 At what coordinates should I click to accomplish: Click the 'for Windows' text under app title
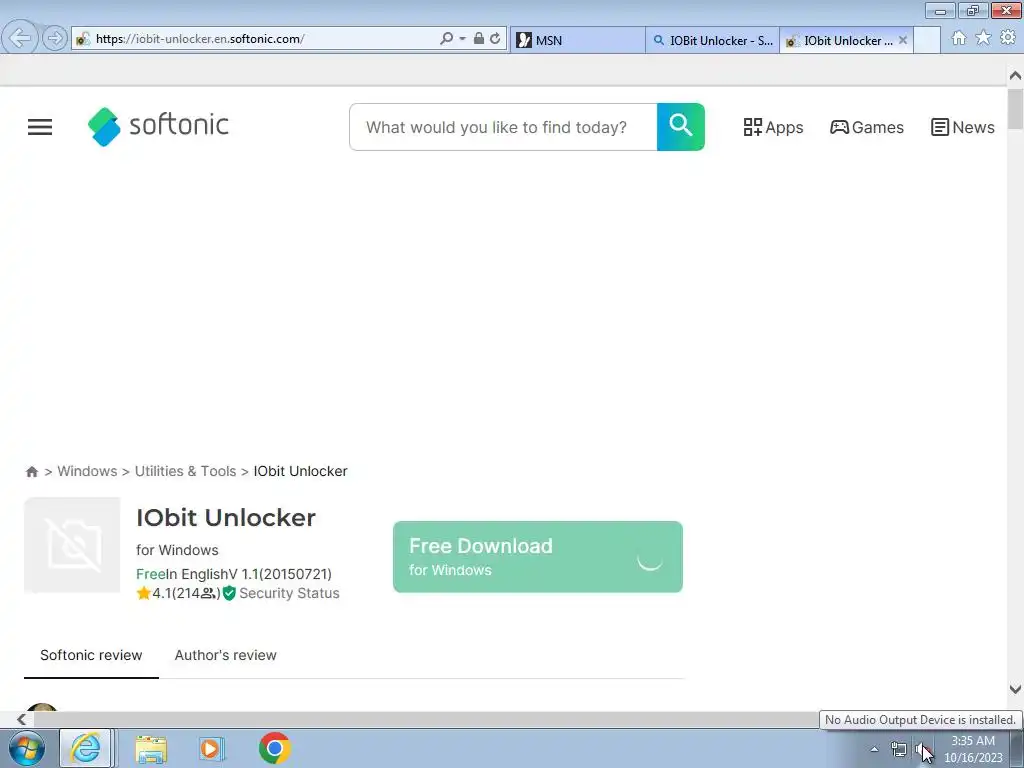coord(177,550)
